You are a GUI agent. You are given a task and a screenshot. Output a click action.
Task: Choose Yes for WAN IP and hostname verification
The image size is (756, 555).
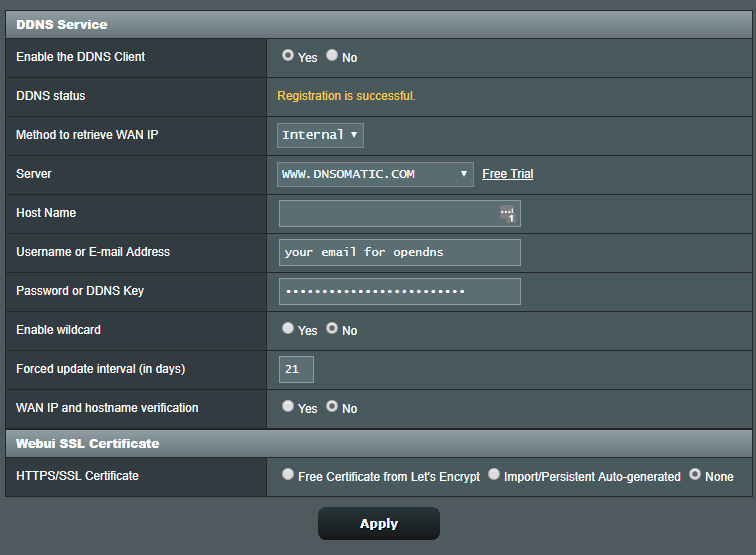288,406
